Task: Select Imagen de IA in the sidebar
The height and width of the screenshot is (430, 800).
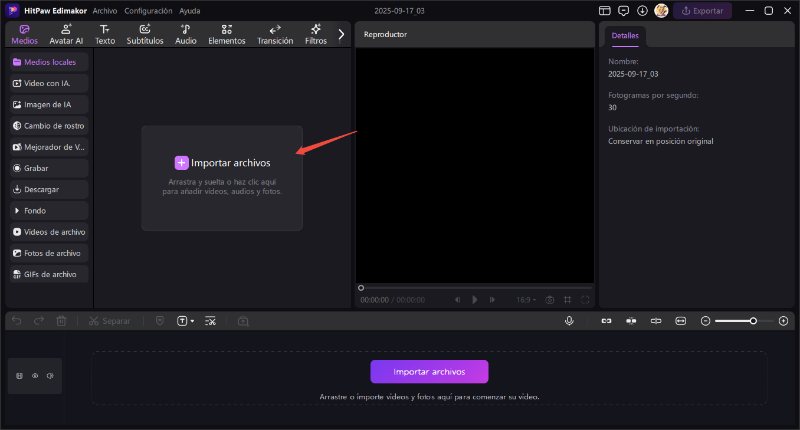Action: pos(49,105)
